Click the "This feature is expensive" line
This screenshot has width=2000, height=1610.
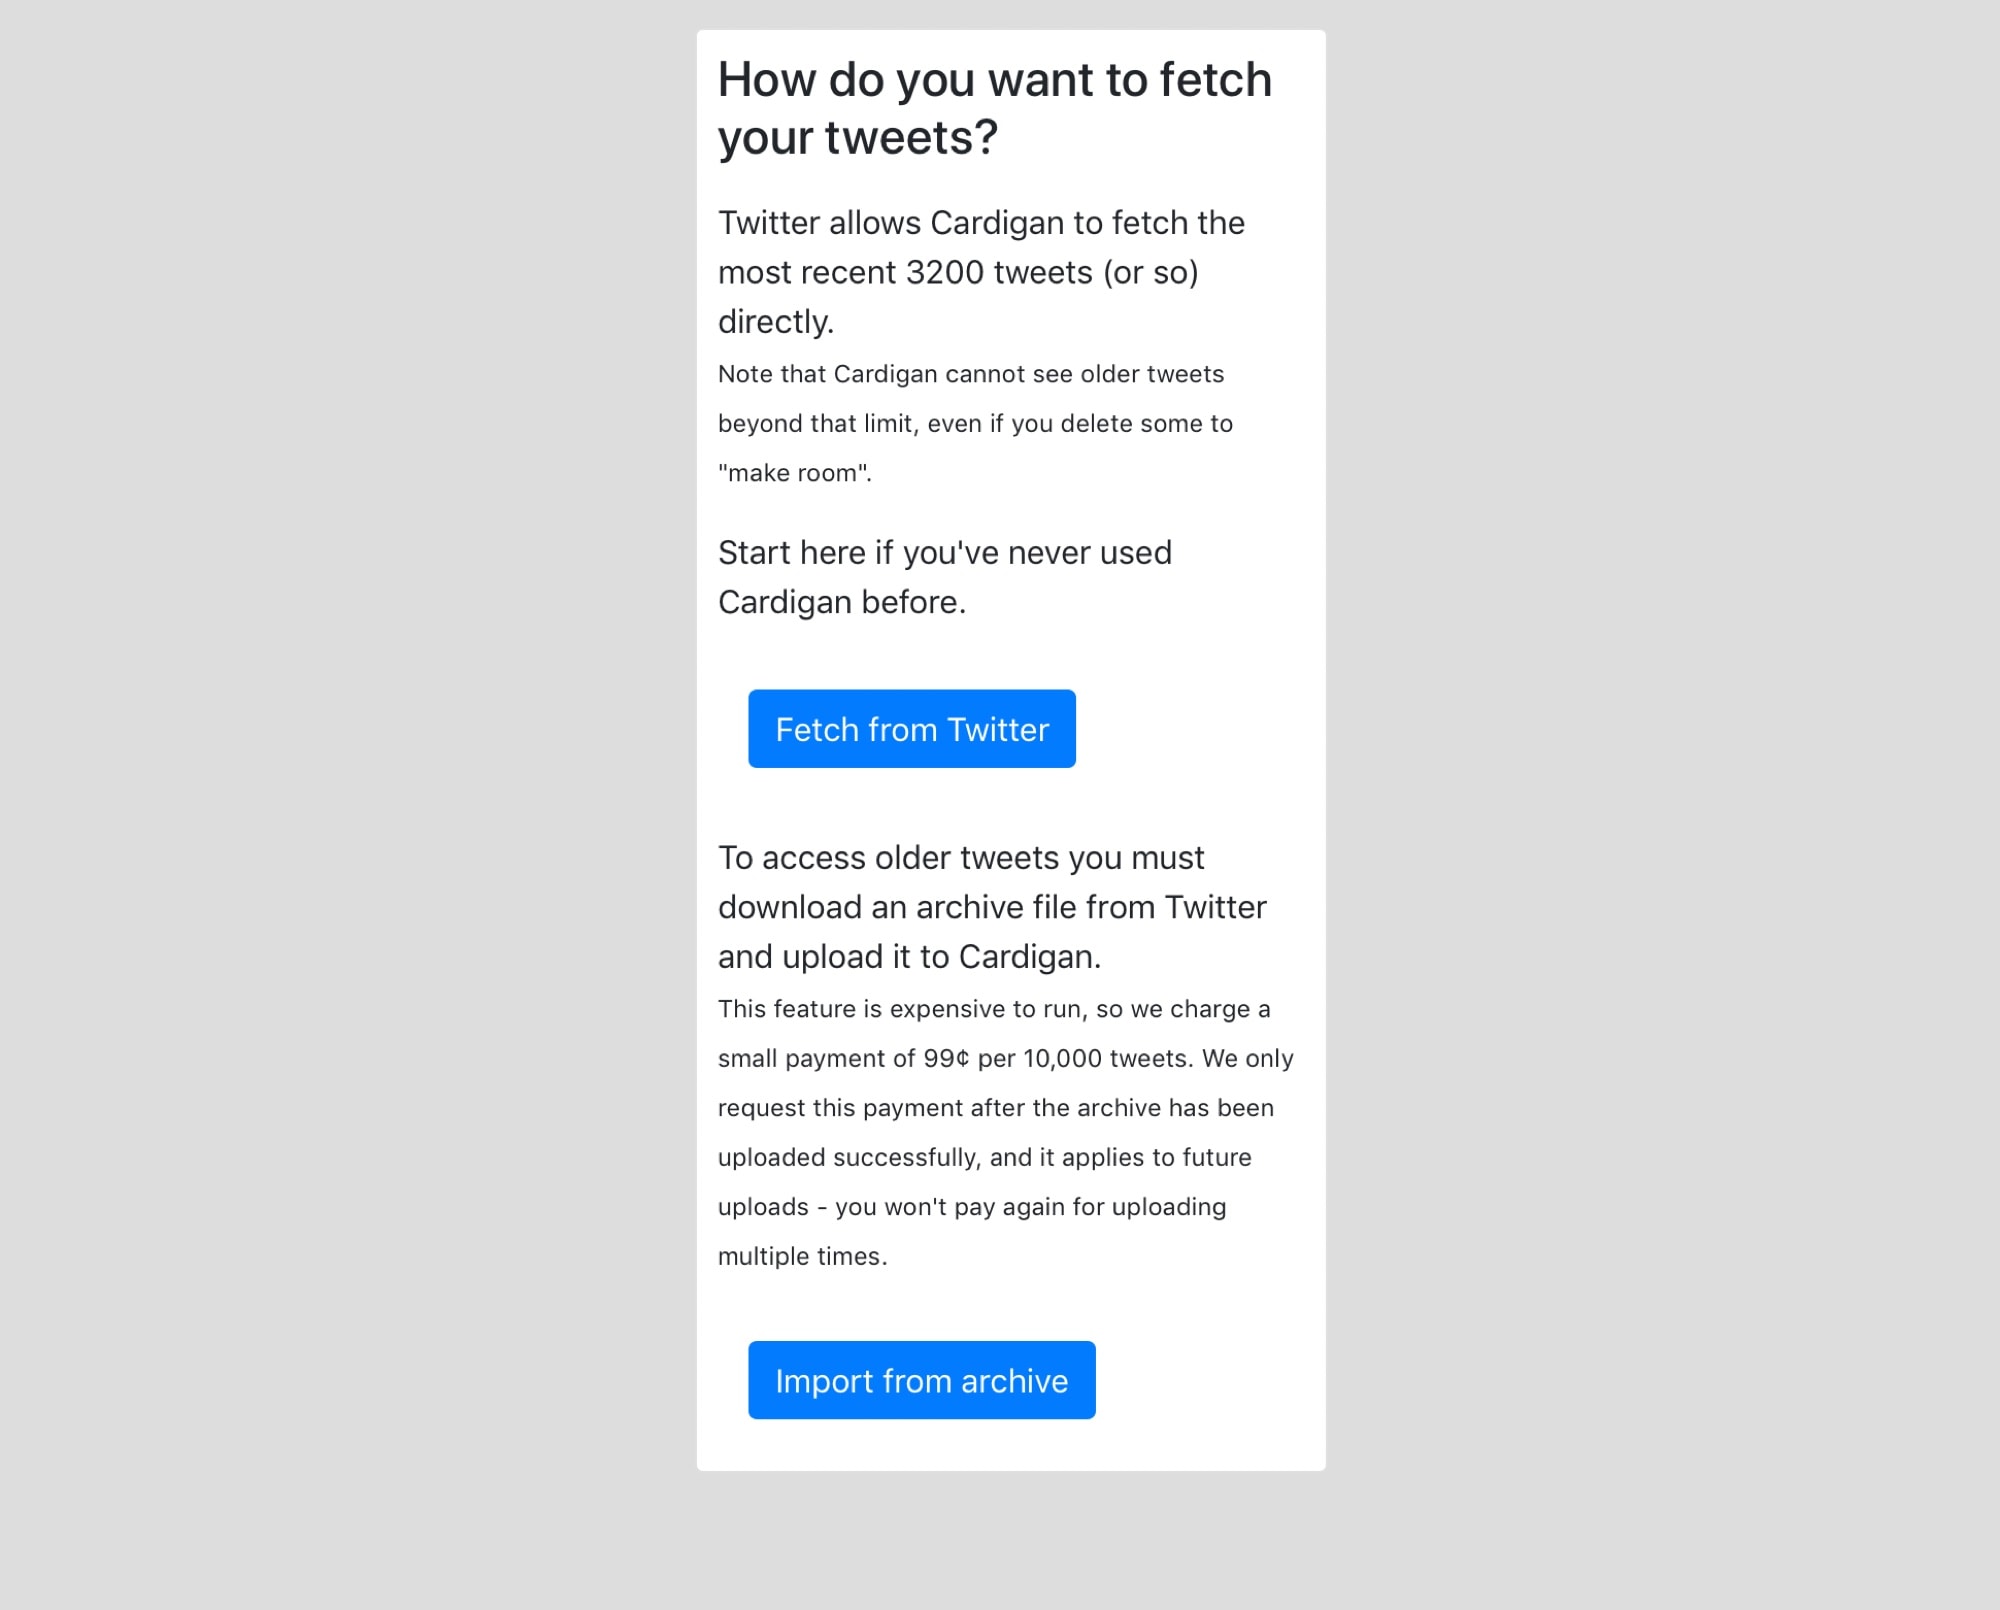pyautogui.click(x=993, y=1009)
